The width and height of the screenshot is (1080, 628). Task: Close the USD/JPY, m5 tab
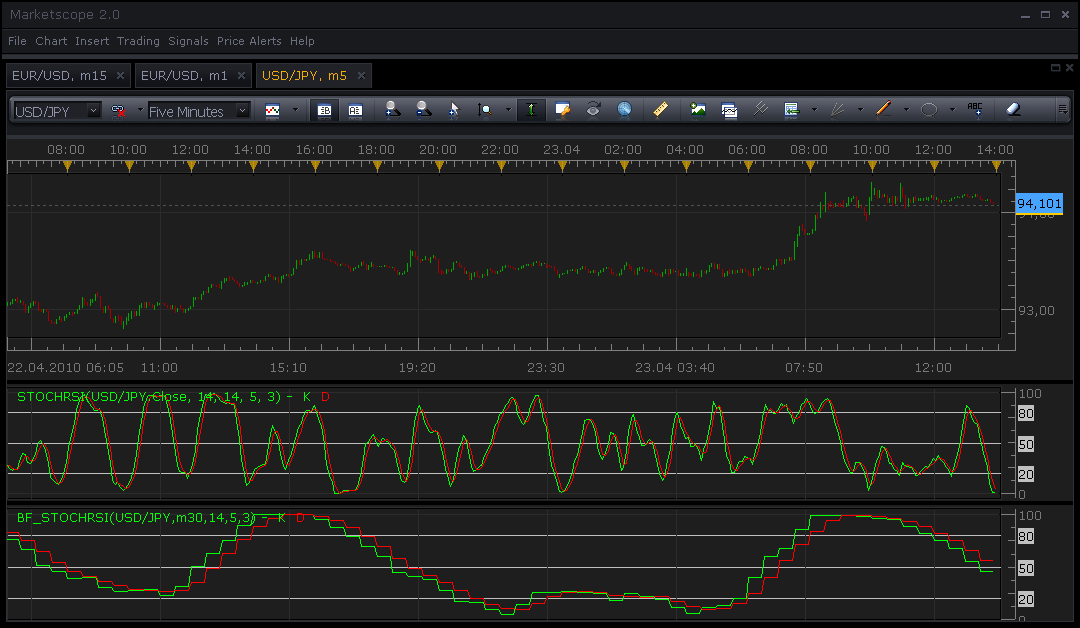(361, 76)
